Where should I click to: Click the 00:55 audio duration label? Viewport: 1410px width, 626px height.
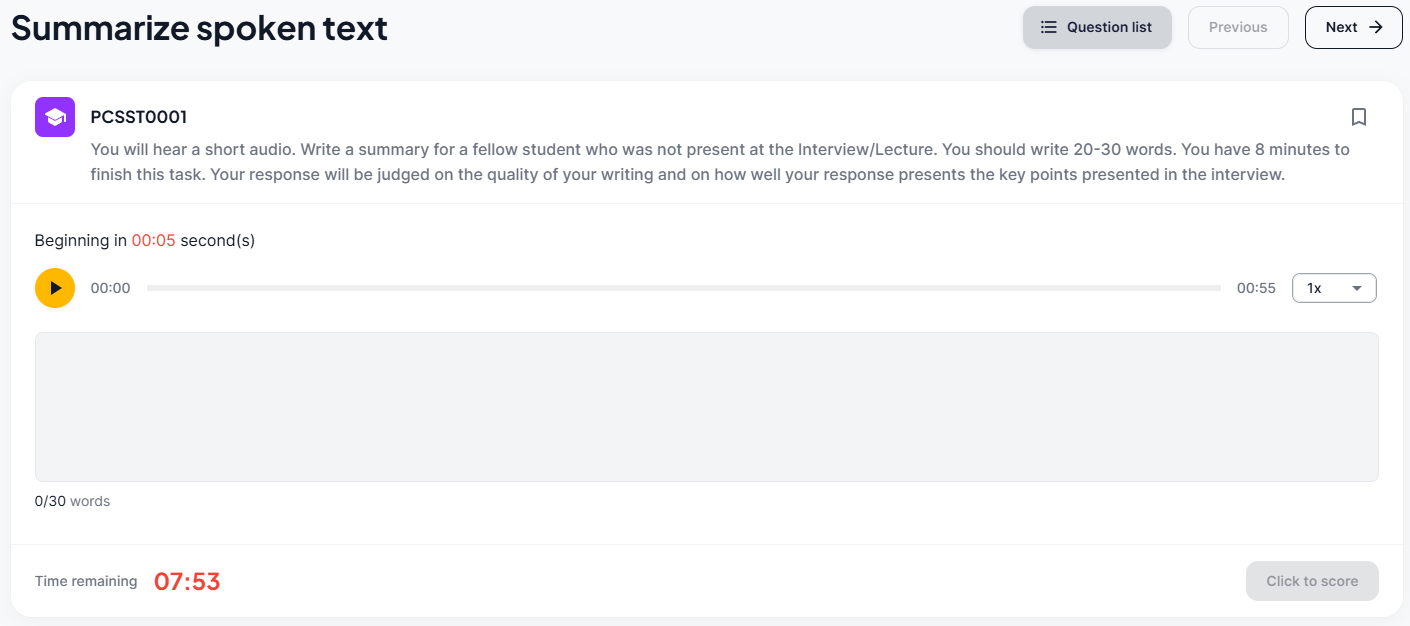tap(1256, 288)
